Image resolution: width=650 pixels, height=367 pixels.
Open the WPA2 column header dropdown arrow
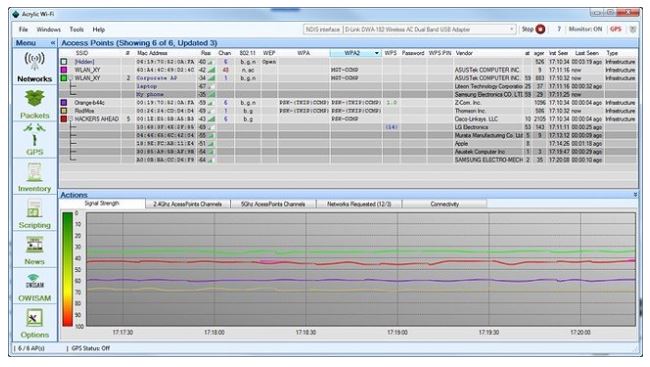[376, 53]
